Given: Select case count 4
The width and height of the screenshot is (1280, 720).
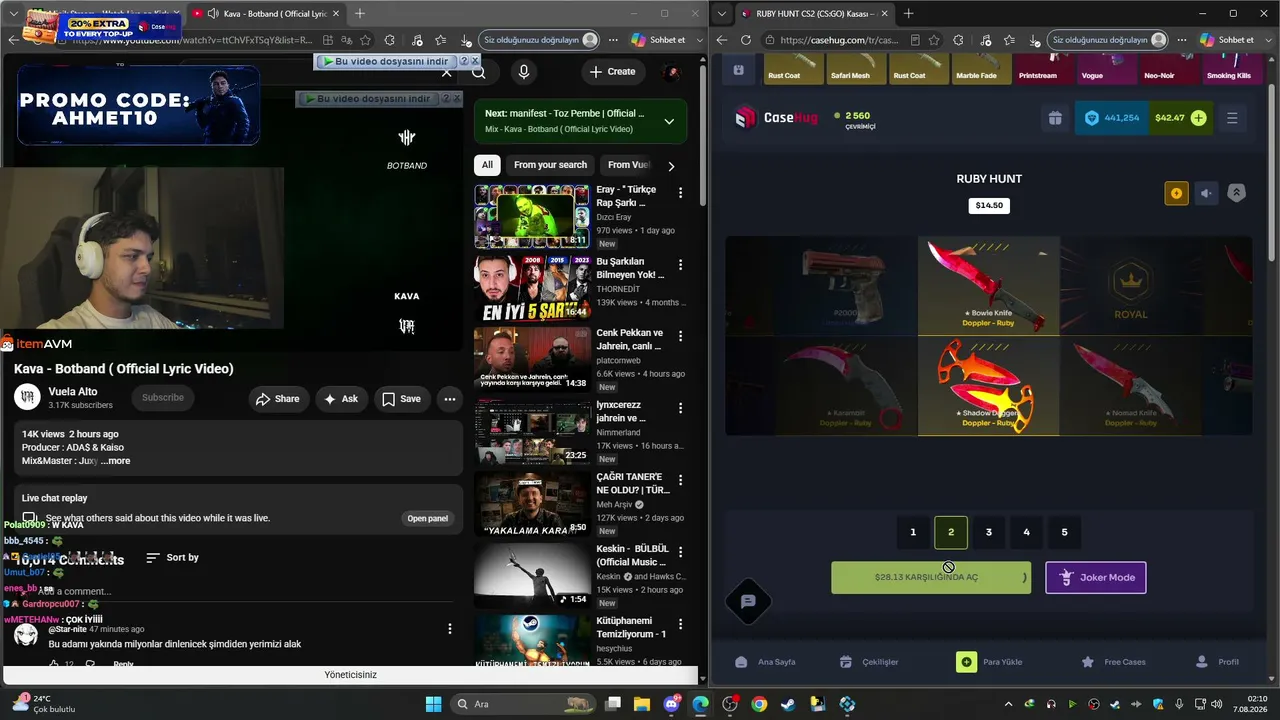Looking at the screenshot, I should [1026, 532].
